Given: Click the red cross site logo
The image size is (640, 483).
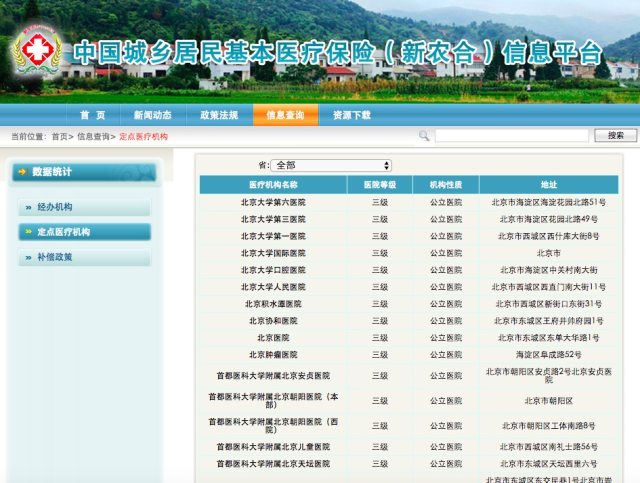Looking at the screenshot, I should (37, 51).
